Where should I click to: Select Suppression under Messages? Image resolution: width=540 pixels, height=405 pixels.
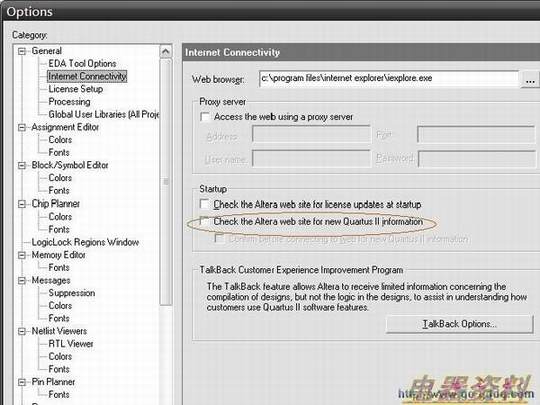point(72,293)
